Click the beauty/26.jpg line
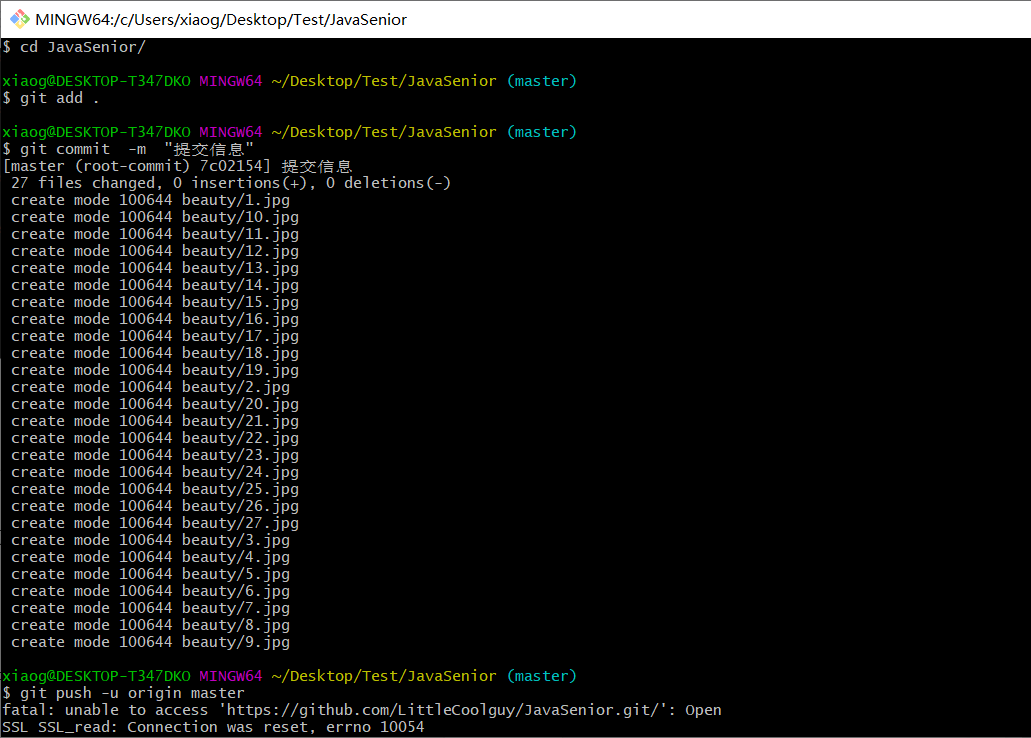The height and width of the screenshot is (738, 1031). [x=155, y=506]
